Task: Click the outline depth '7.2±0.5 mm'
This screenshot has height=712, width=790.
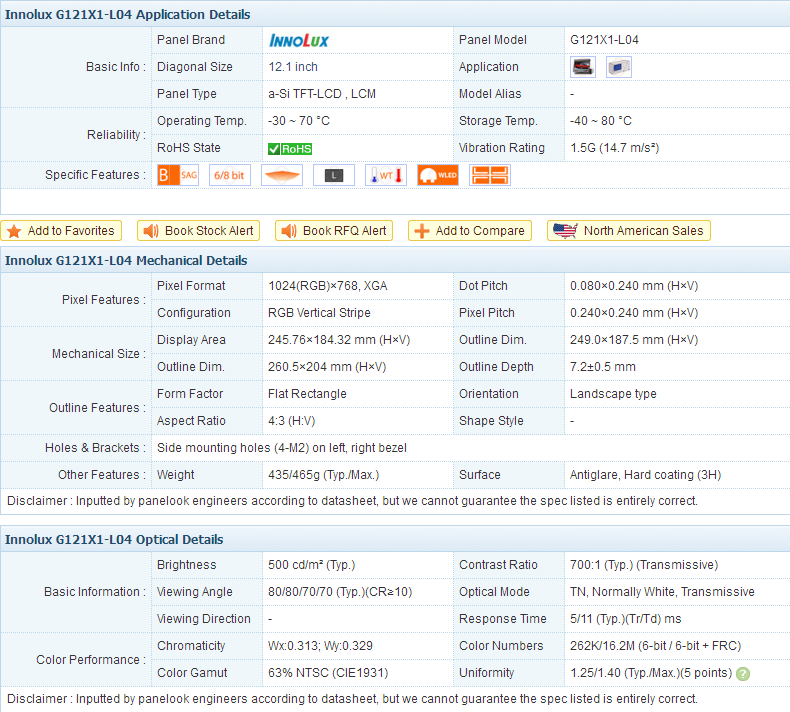Action: [603, 367]
